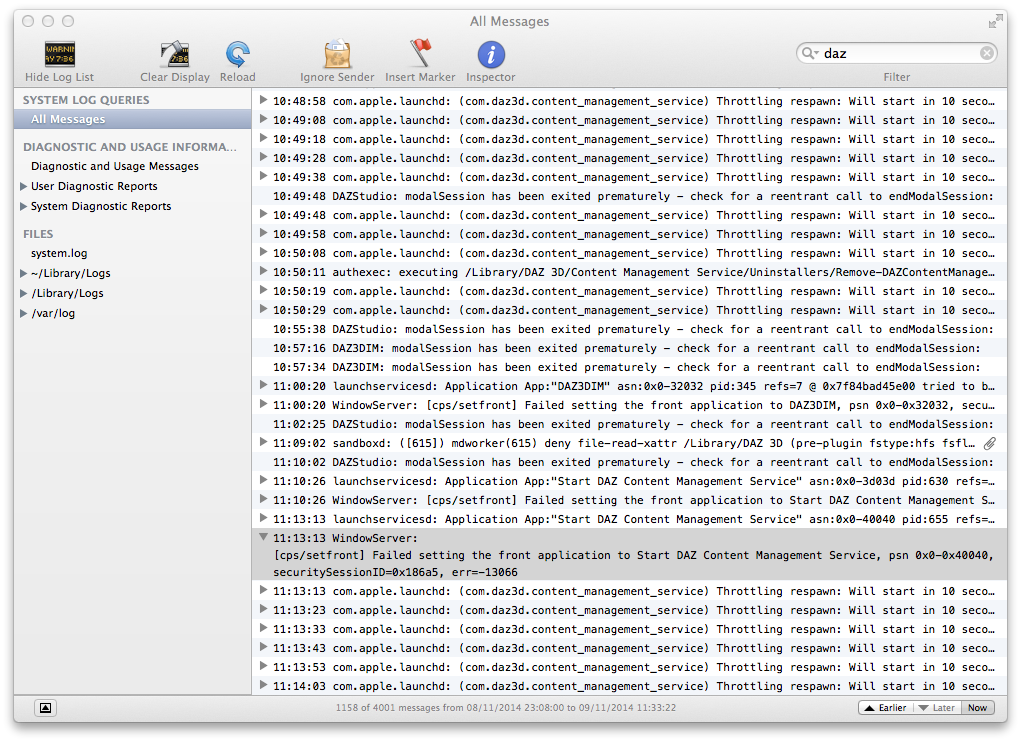This screenshot has width=1021, height=742.
Task: Click the Clear Display icon
Action: pos(175,54)
